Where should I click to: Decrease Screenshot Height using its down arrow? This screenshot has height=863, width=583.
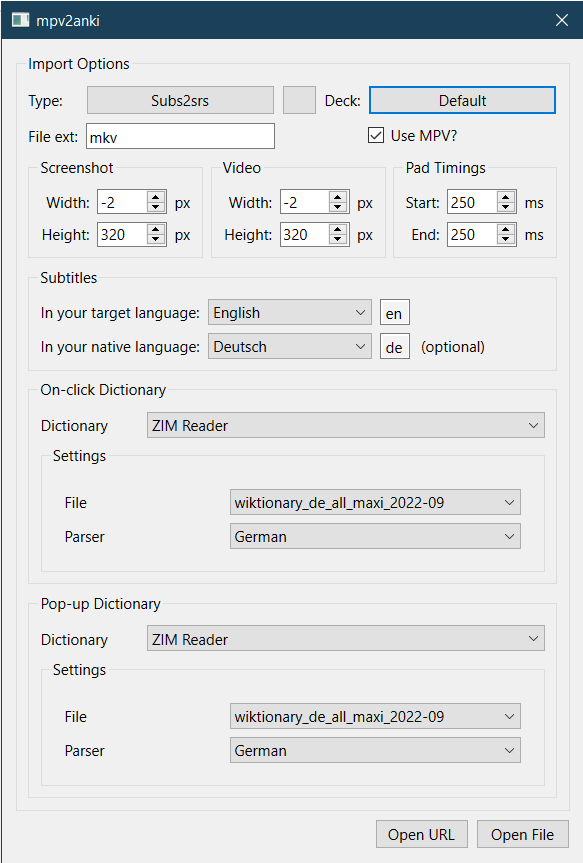click(x=155, y=240)
